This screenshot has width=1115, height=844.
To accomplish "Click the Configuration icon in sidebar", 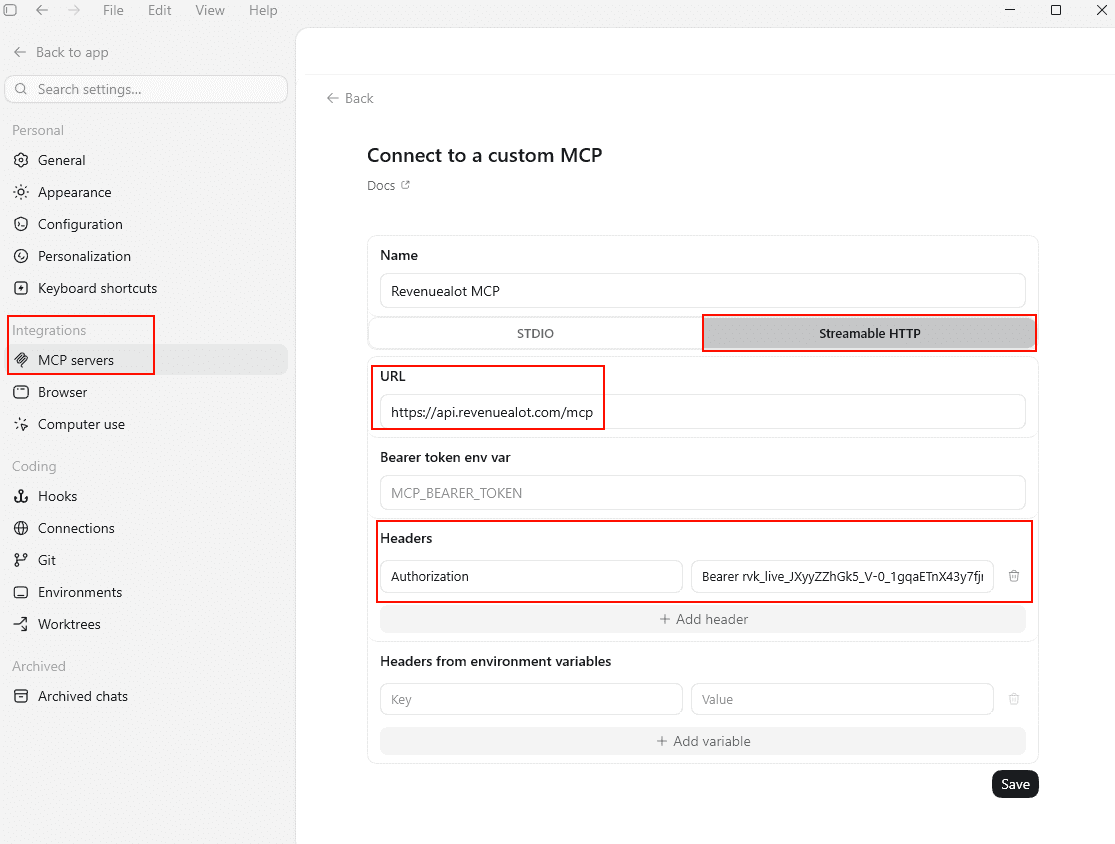I will click(21, 224).
